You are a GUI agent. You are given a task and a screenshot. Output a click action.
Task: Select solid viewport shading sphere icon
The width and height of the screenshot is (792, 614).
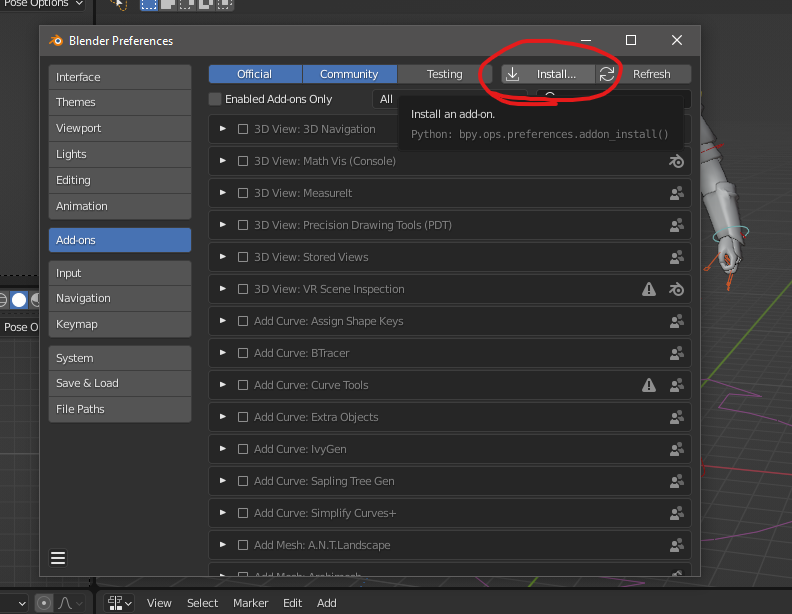pos(19,300)
